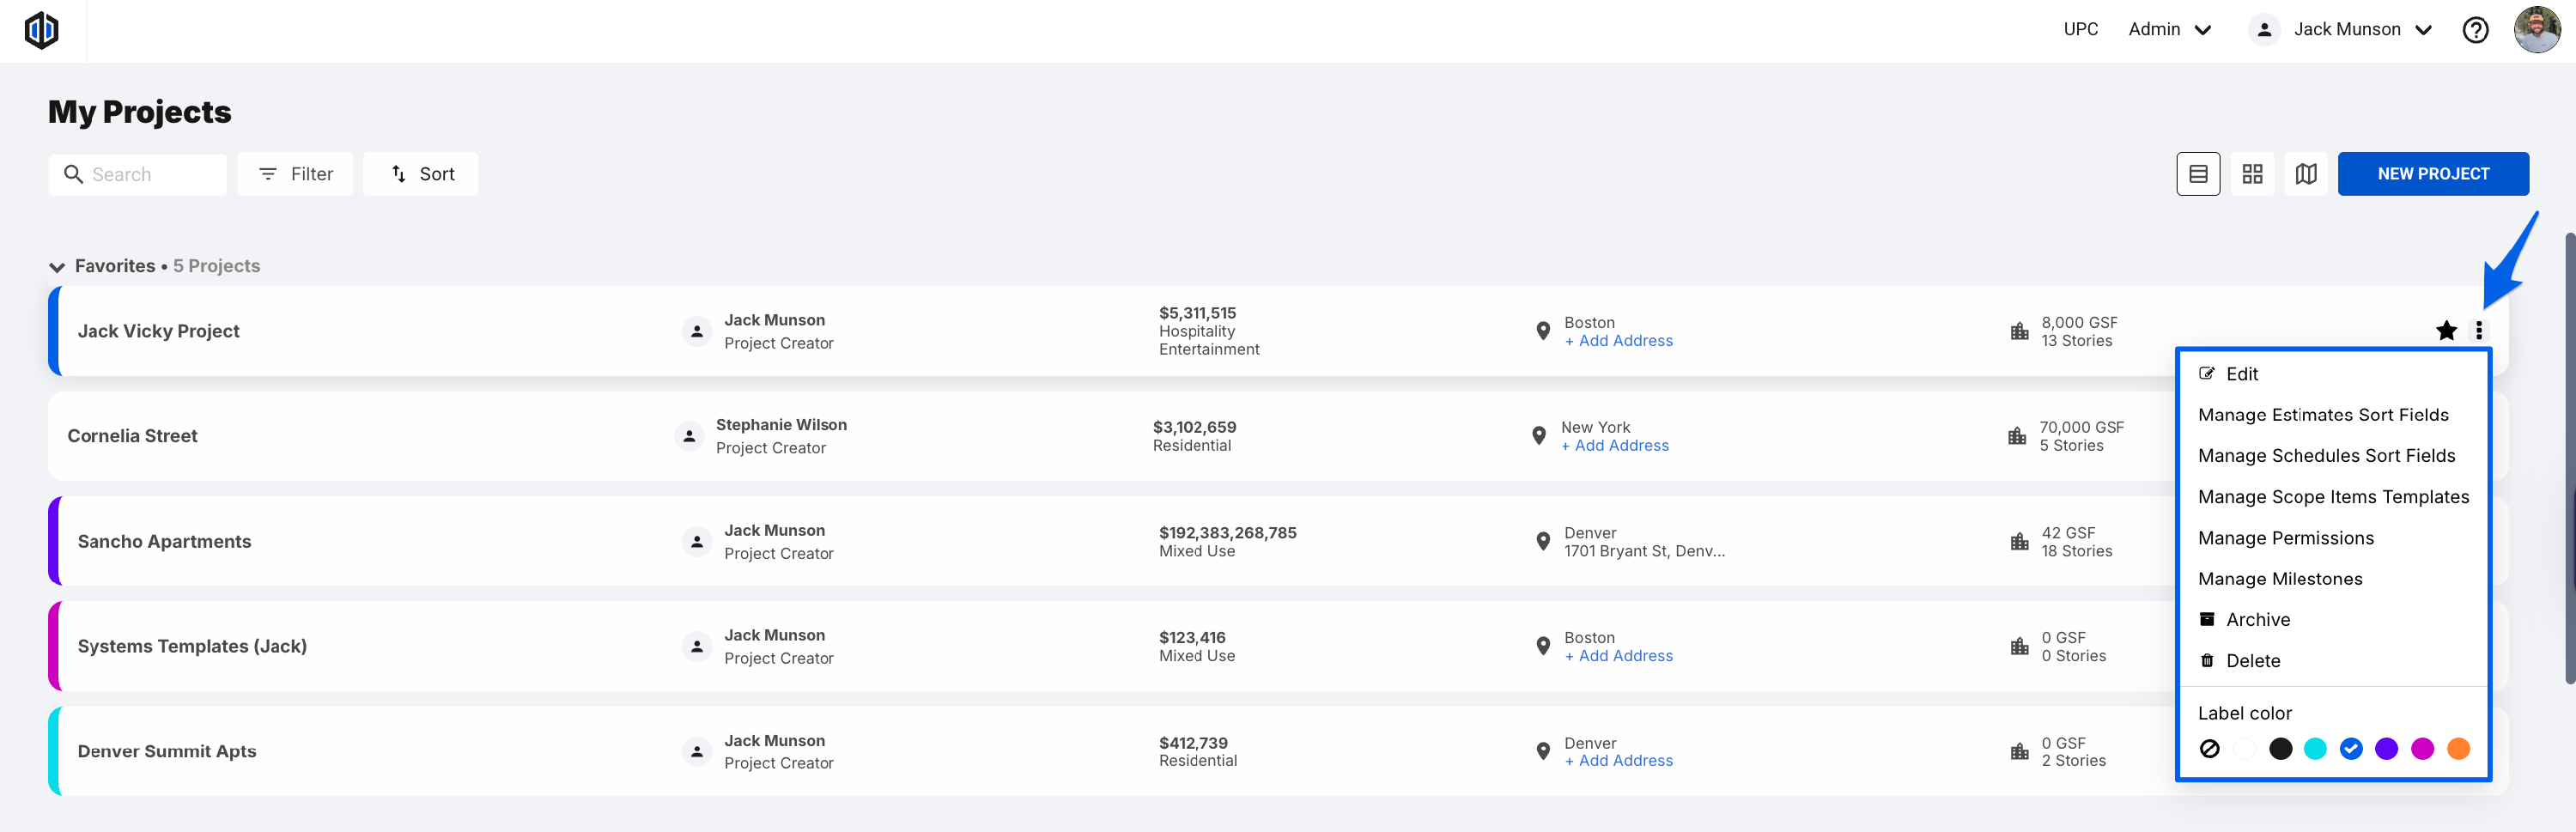The height and width of the screenshot is (832, 2576).
Task: Open the user profile photo avatar
Action: [2537, 30]
